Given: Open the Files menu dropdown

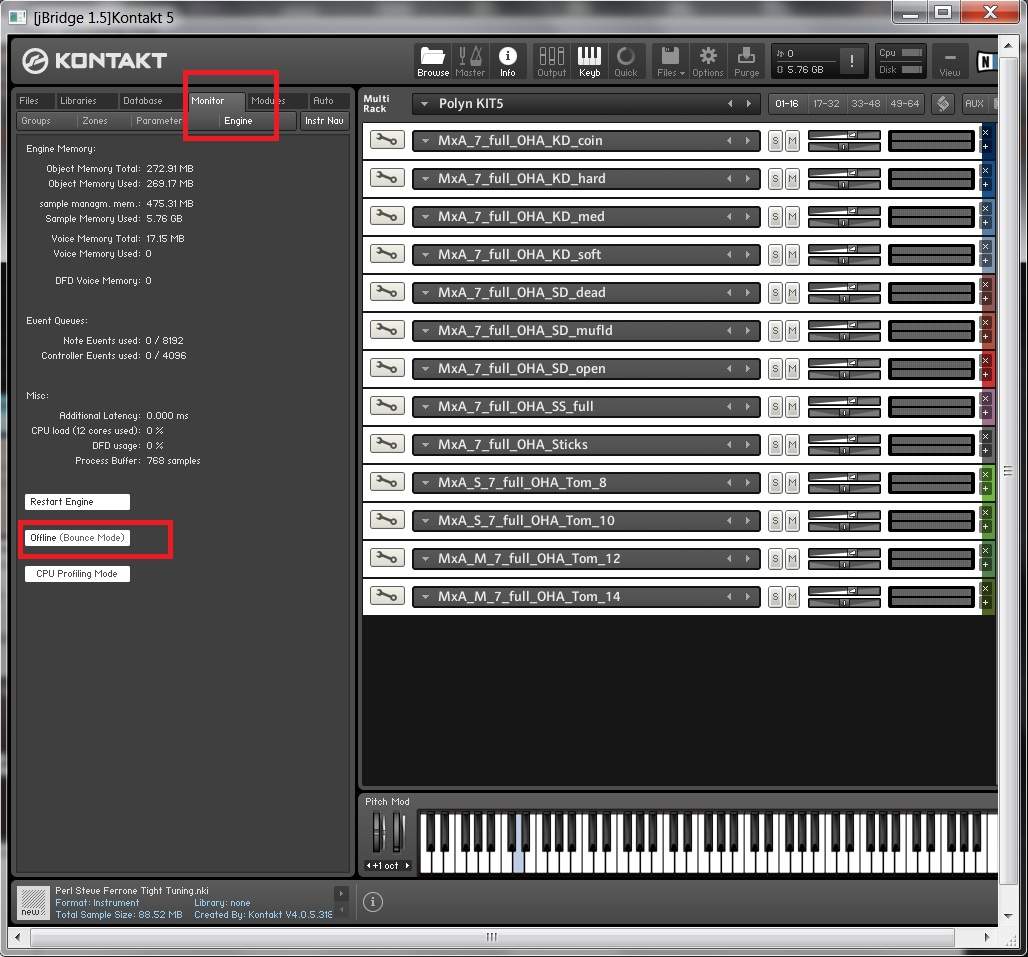Looking at the screenshot, I should [x=670, y=61].
